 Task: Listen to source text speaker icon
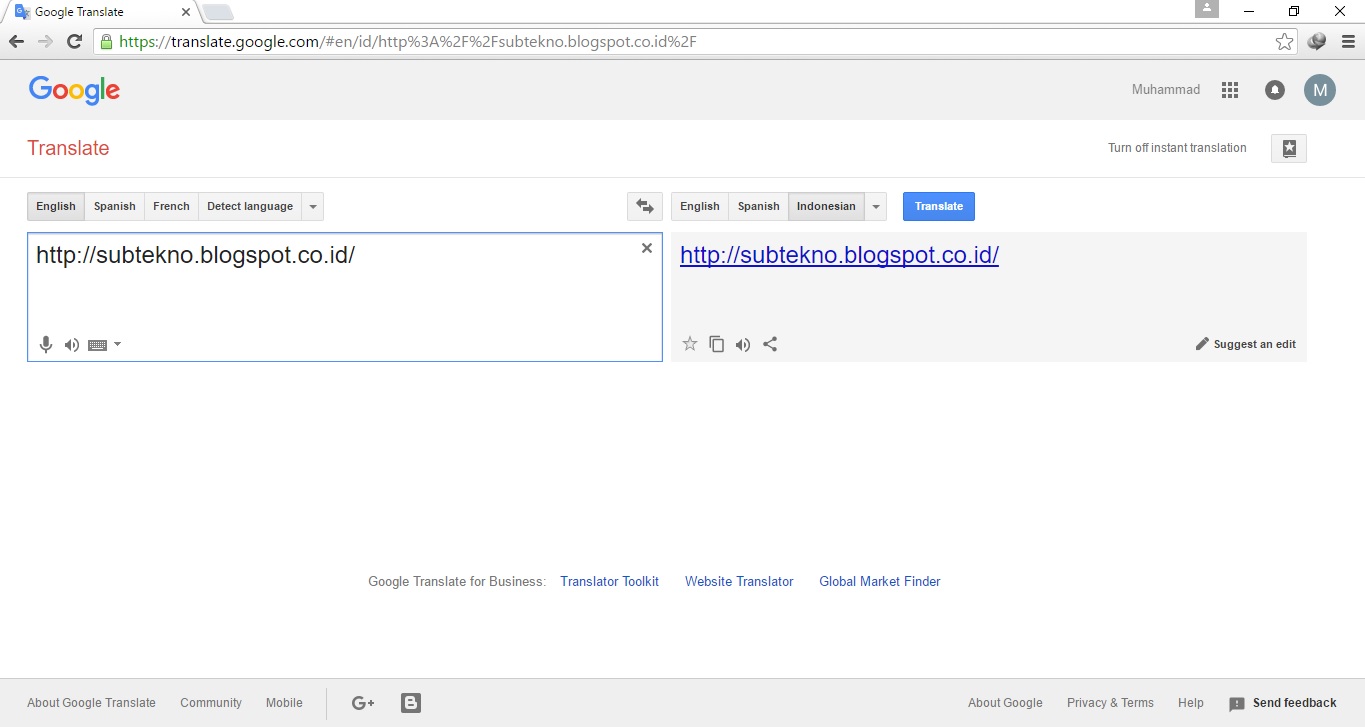(72, 345)
